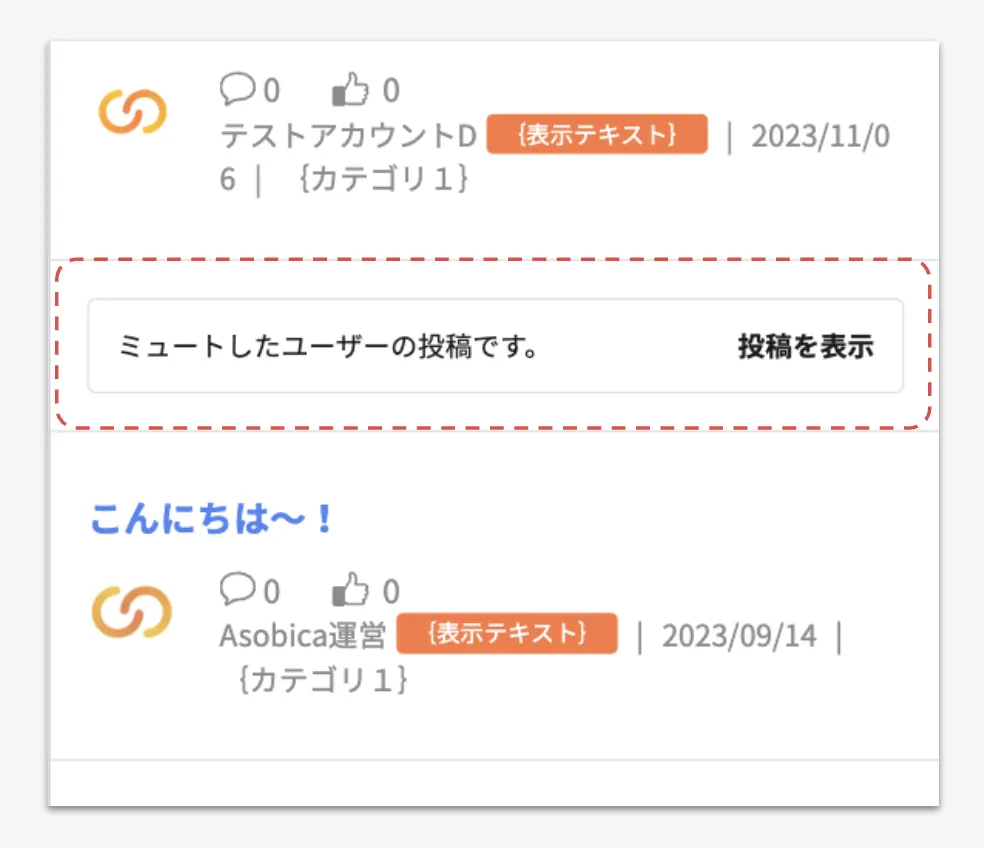Viewport: 984px width, 848px height.
Task: Select {カテゴリ１} on the テストアカウントD post
Action: tap(383, 180)
